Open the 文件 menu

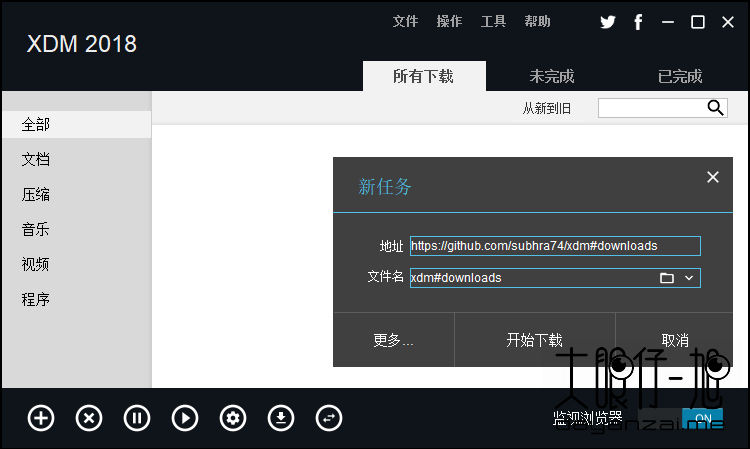coord(406,22)
